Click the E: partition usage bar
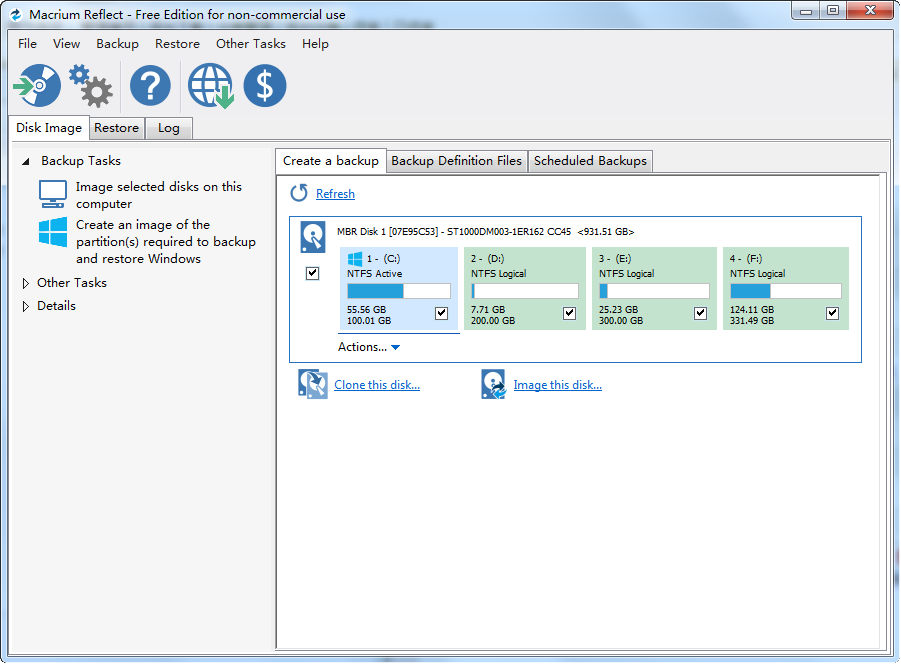 coord(654,291)
